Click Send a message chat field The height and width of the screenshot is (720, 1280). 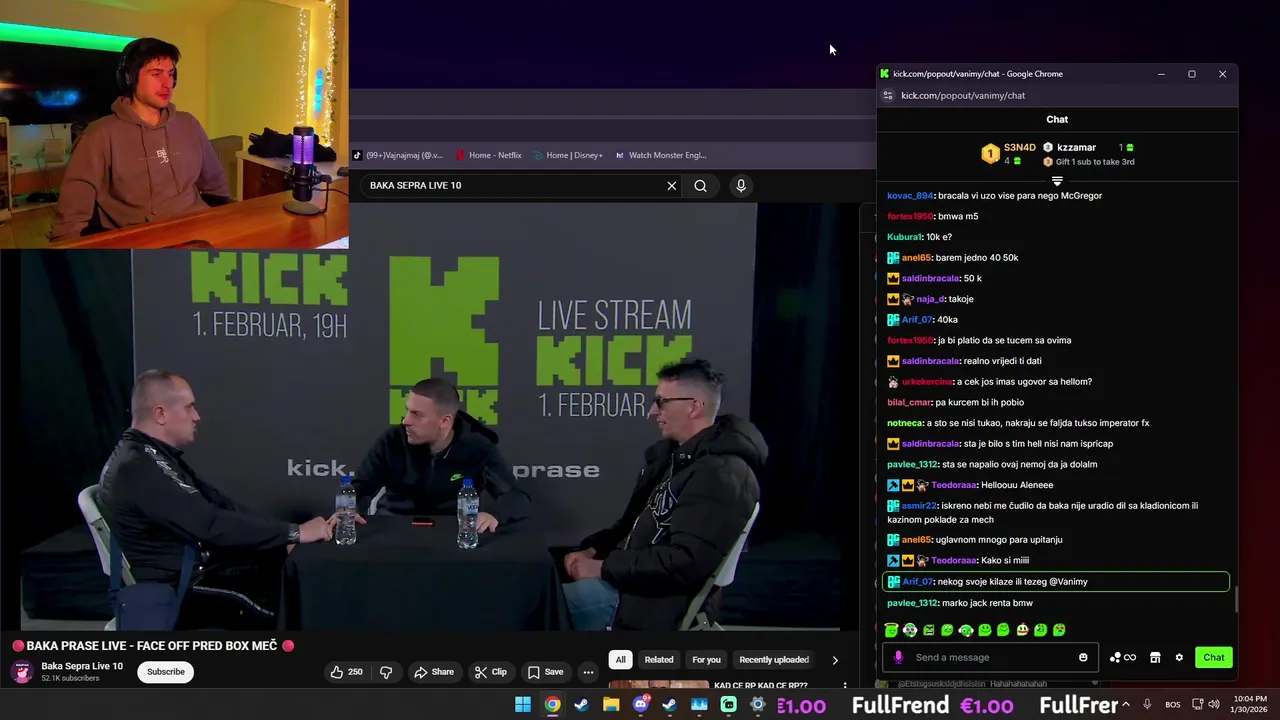tap(990, 657)
